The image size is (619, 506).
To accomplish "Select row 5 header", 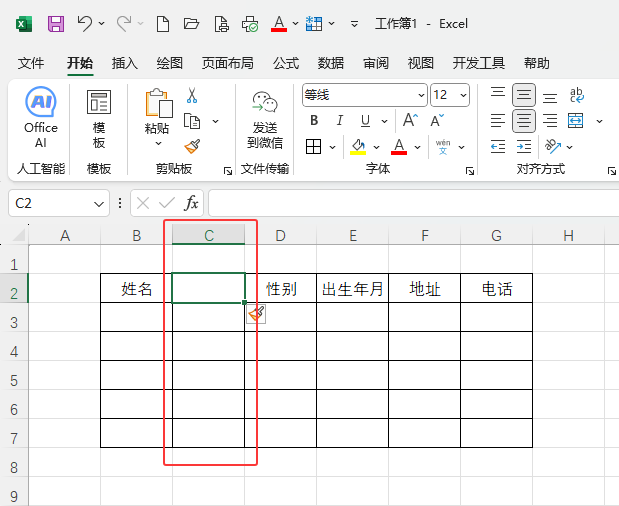I will (14, 380).
